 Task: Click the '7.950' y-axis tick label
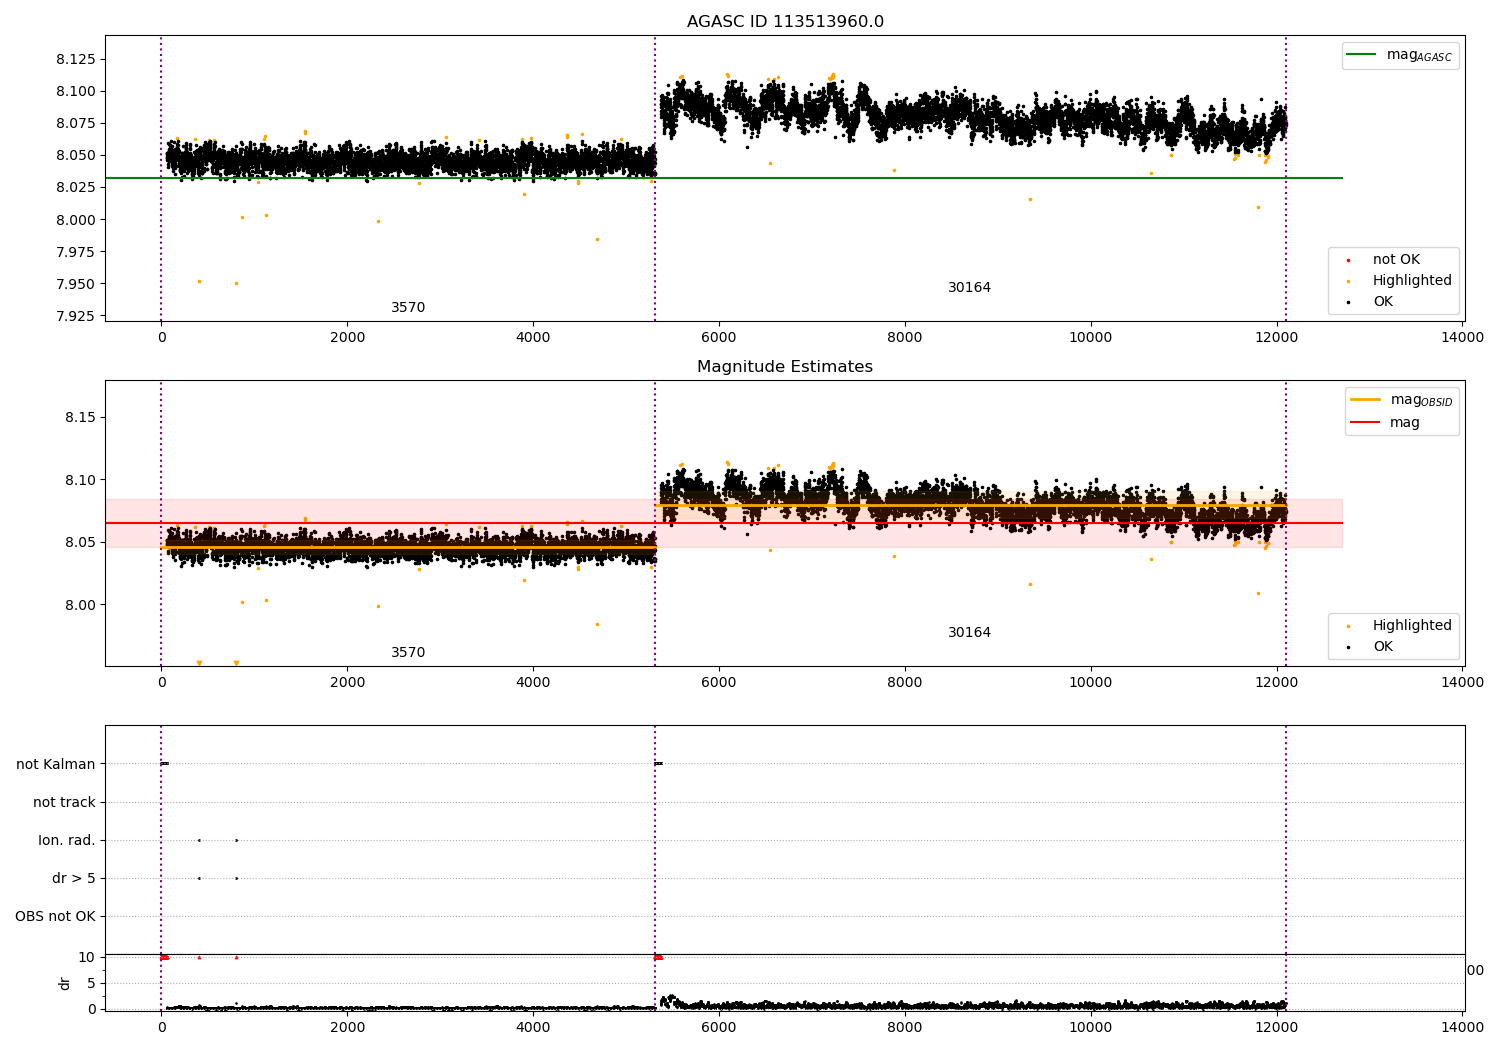pyautogui.click(x=76, y=284)
